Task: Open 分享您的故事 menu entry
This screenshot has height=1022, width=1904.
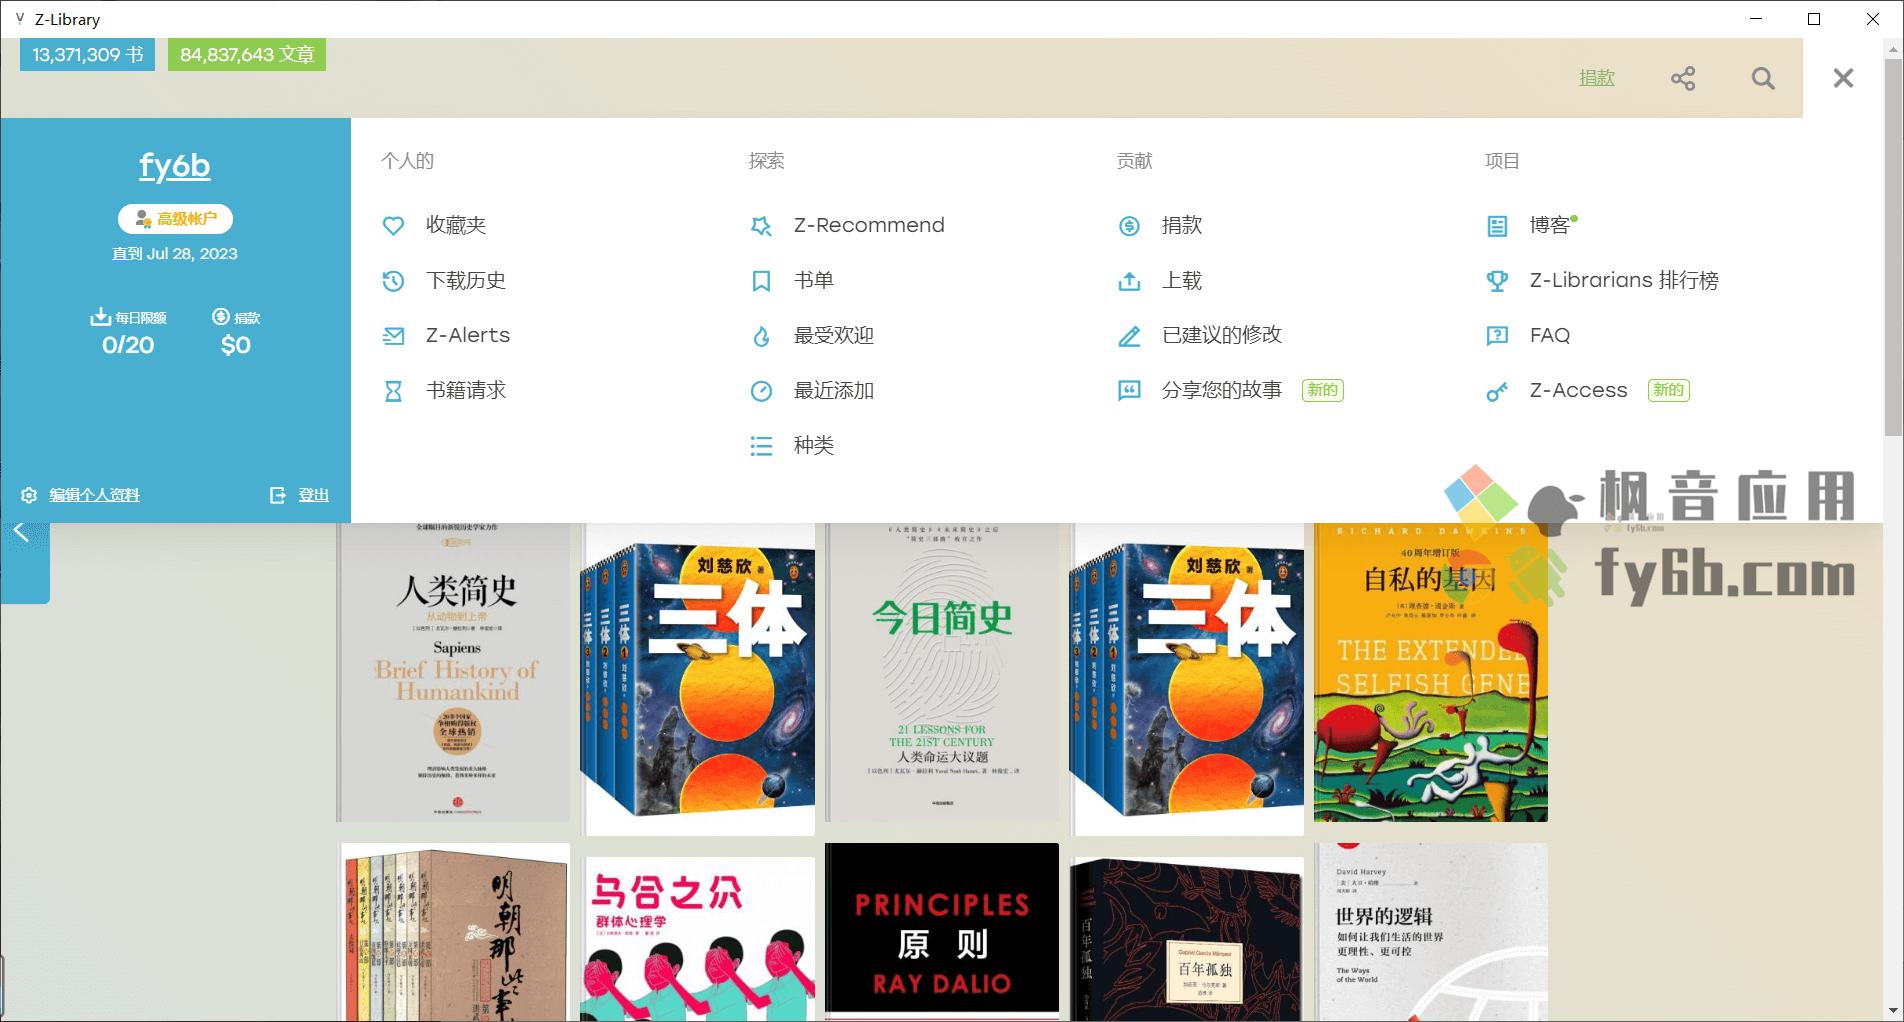Action: 1222,390
